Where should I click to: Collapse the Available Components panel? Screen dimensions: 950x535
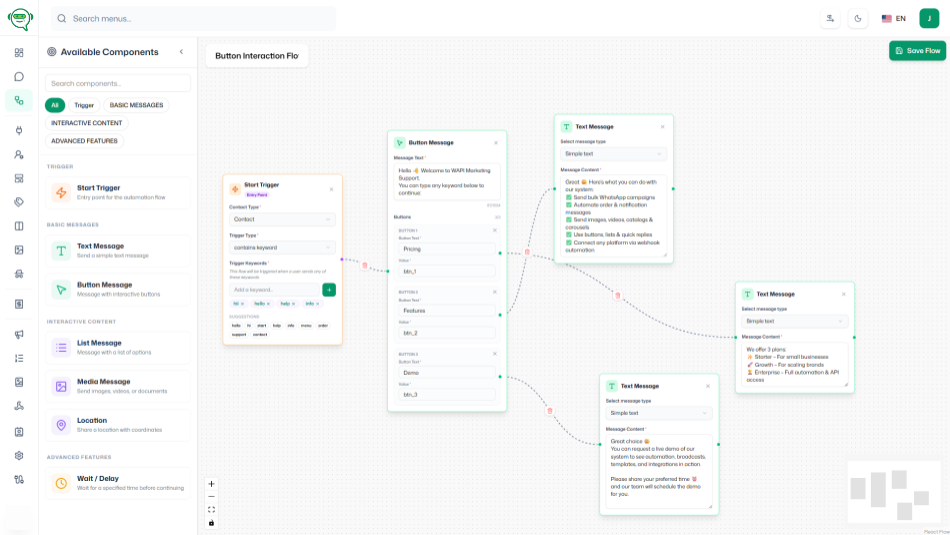(181, 52)
